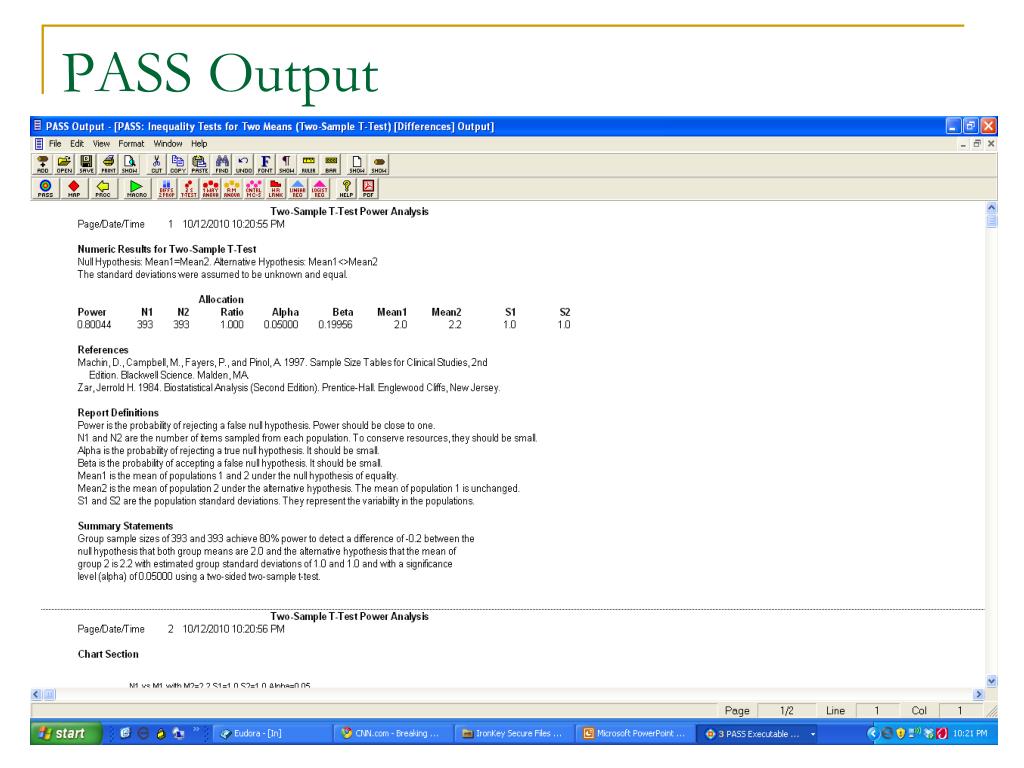Switch to Eudora - [In] taskbar button

[x=269, y=733]
